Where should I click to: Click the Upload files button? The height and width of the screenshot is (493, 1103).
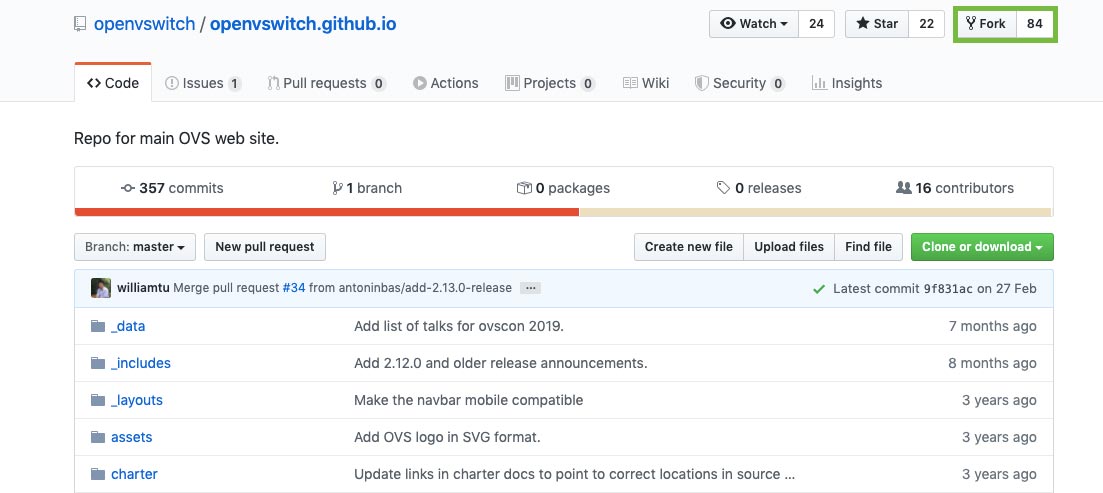click(789, 247)
